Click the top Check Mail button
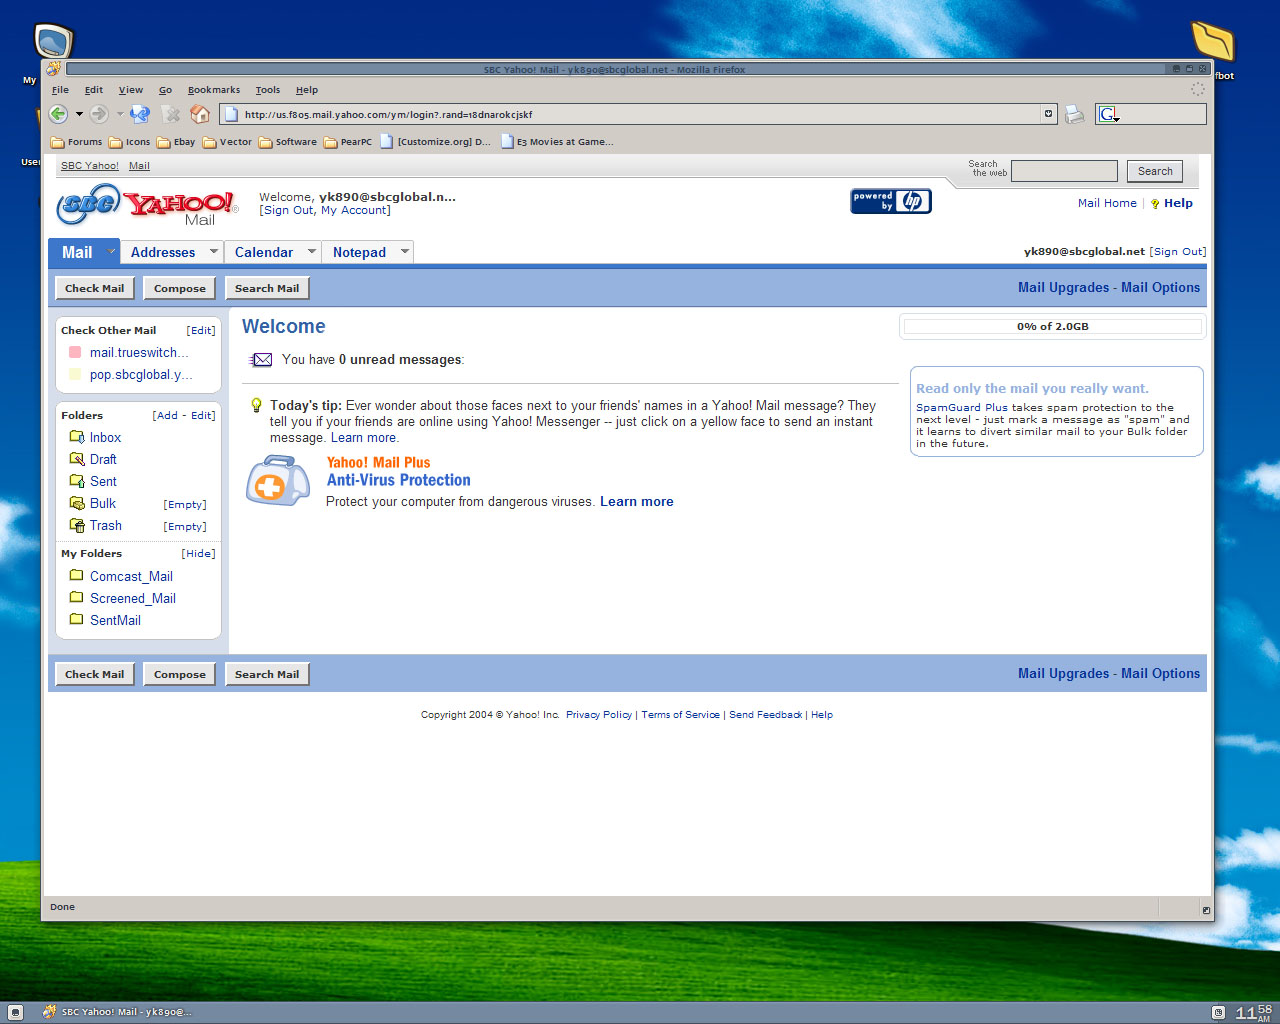This screenshot has height=1024, width=1280. [95, 288]
